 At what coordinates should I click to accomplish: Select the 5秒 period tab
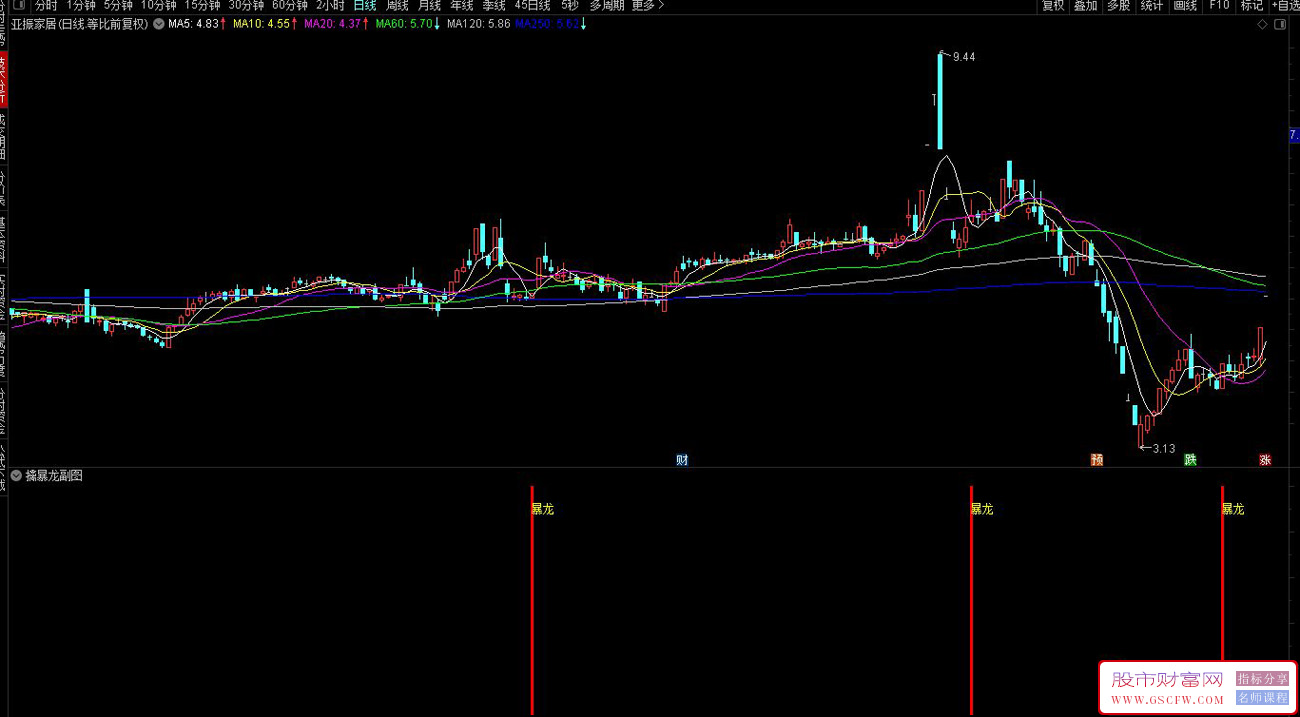click(570, 5)
